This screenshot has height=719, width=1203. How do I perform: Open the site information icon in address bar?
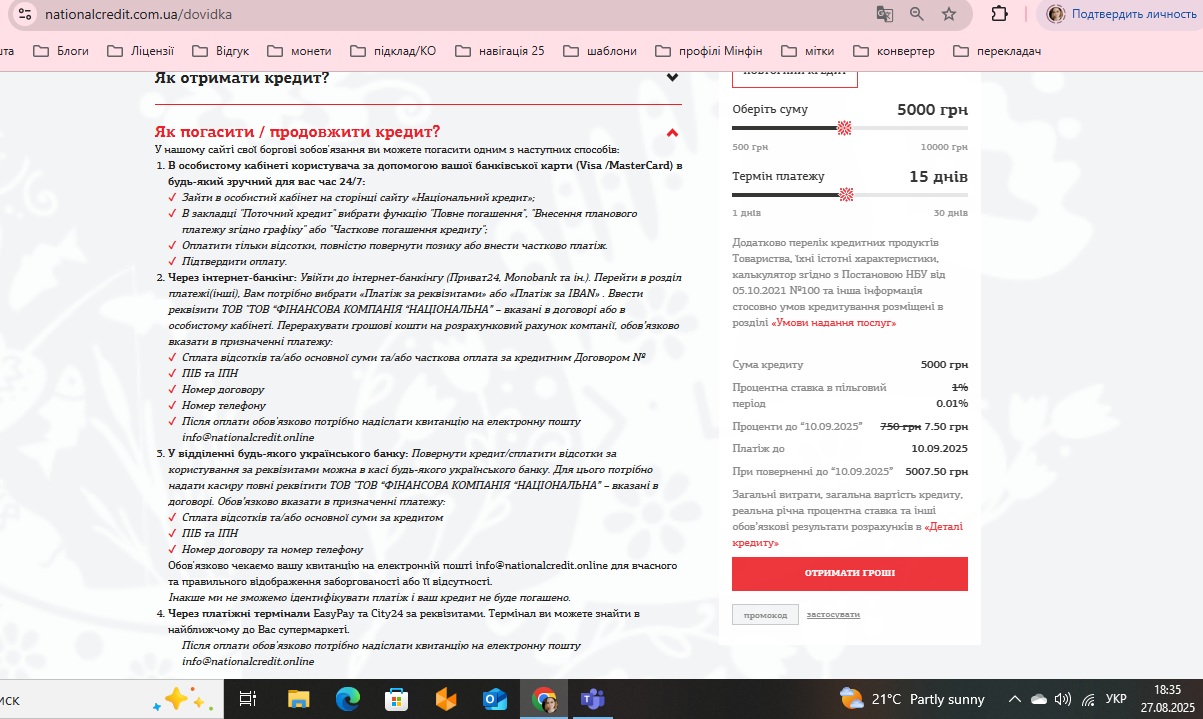tap(26, 14)
